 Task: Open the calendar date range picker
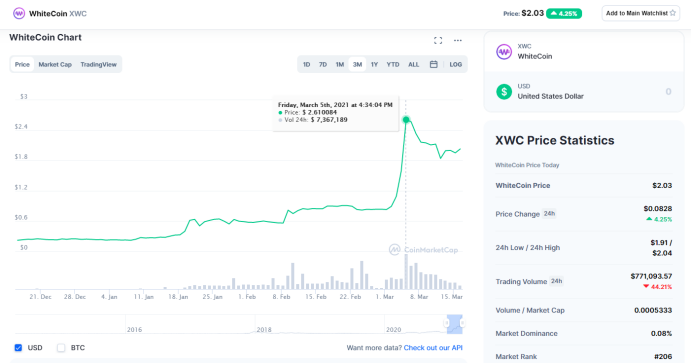[x=434, y=64]
